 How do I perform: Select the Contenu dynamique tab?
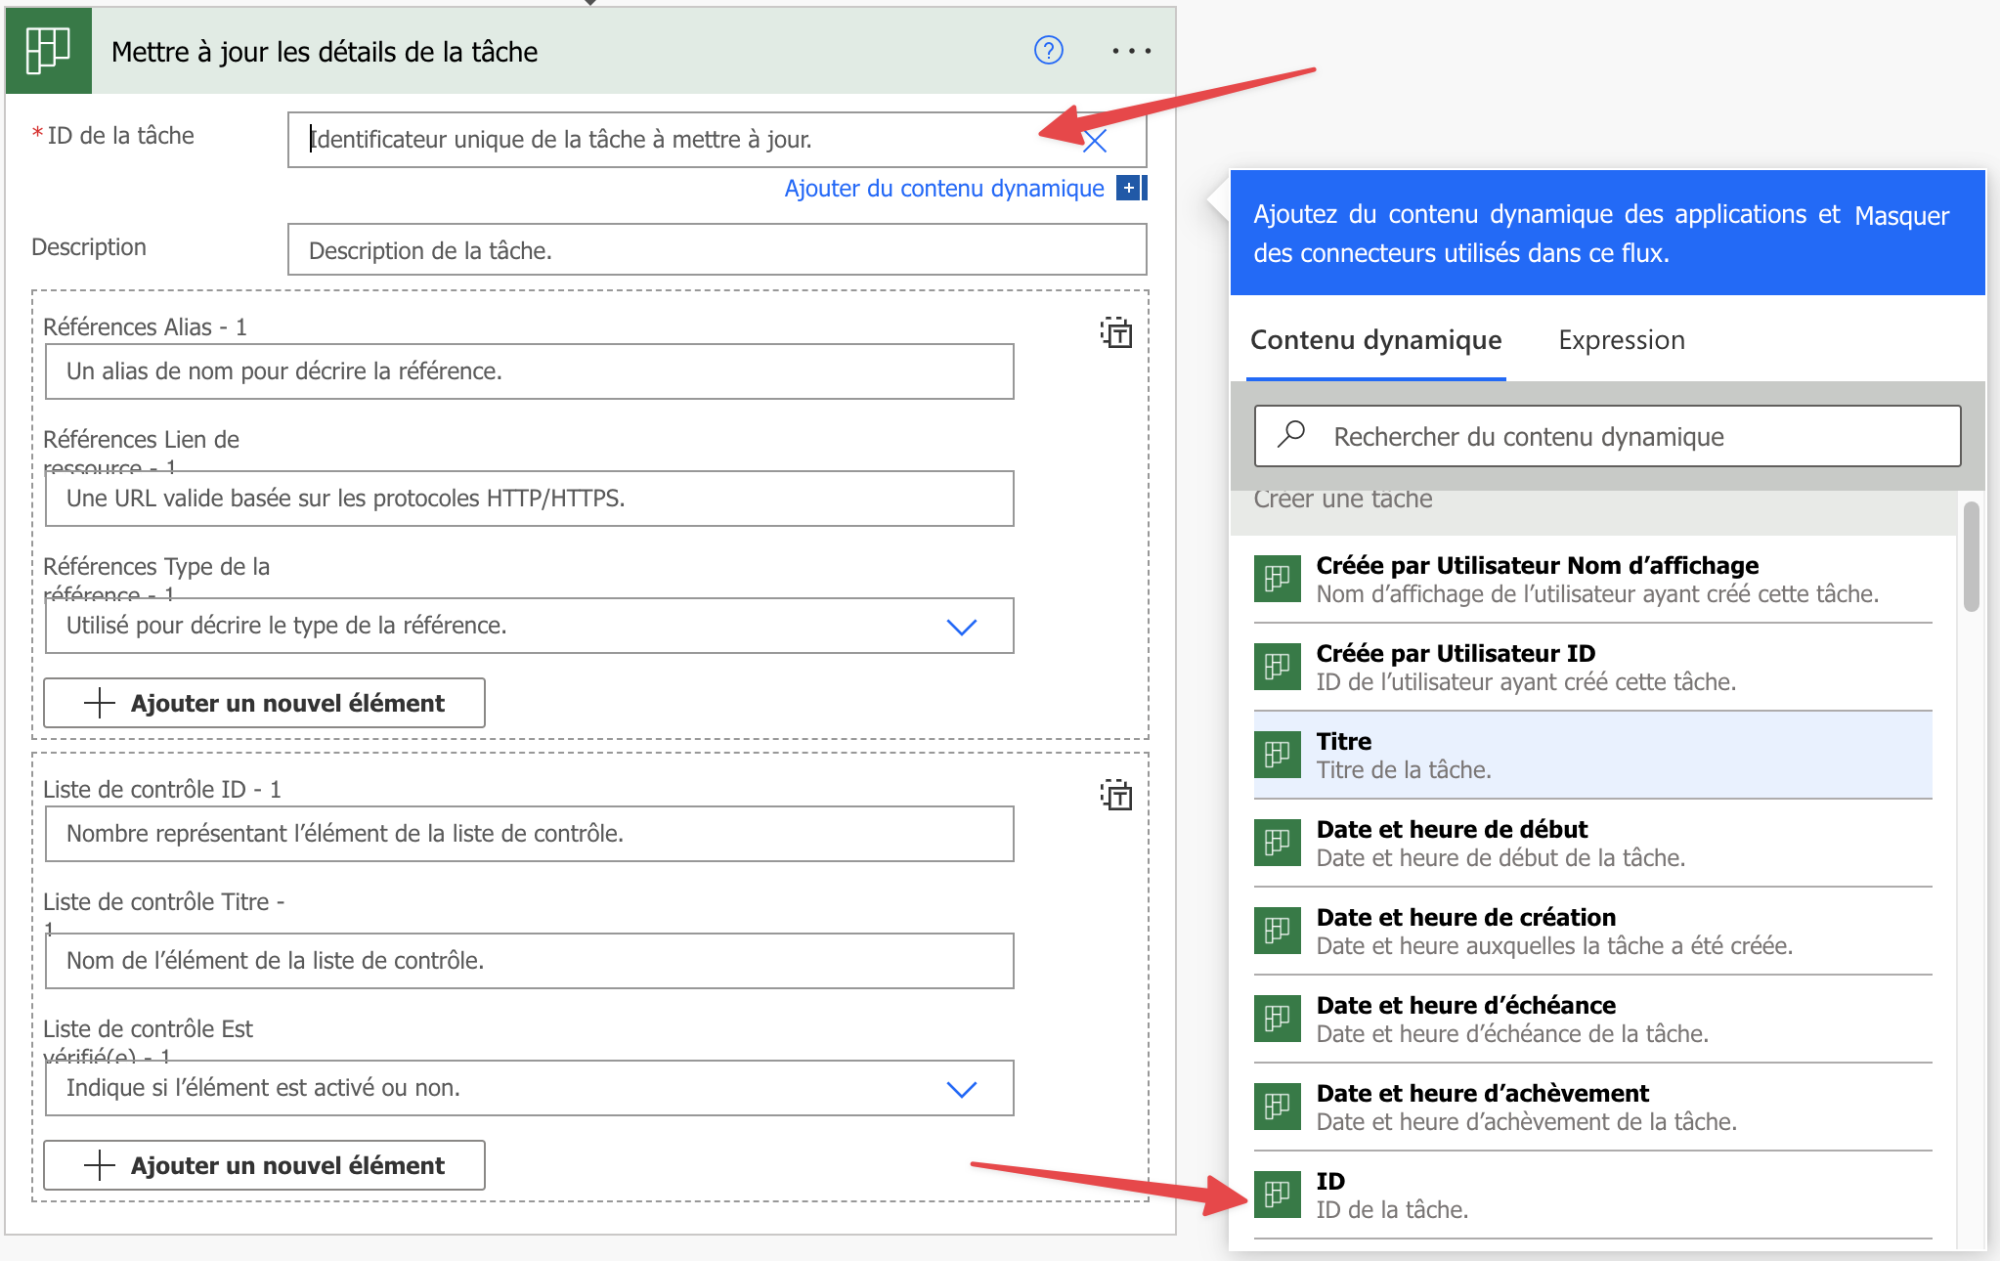(1375, 341)
